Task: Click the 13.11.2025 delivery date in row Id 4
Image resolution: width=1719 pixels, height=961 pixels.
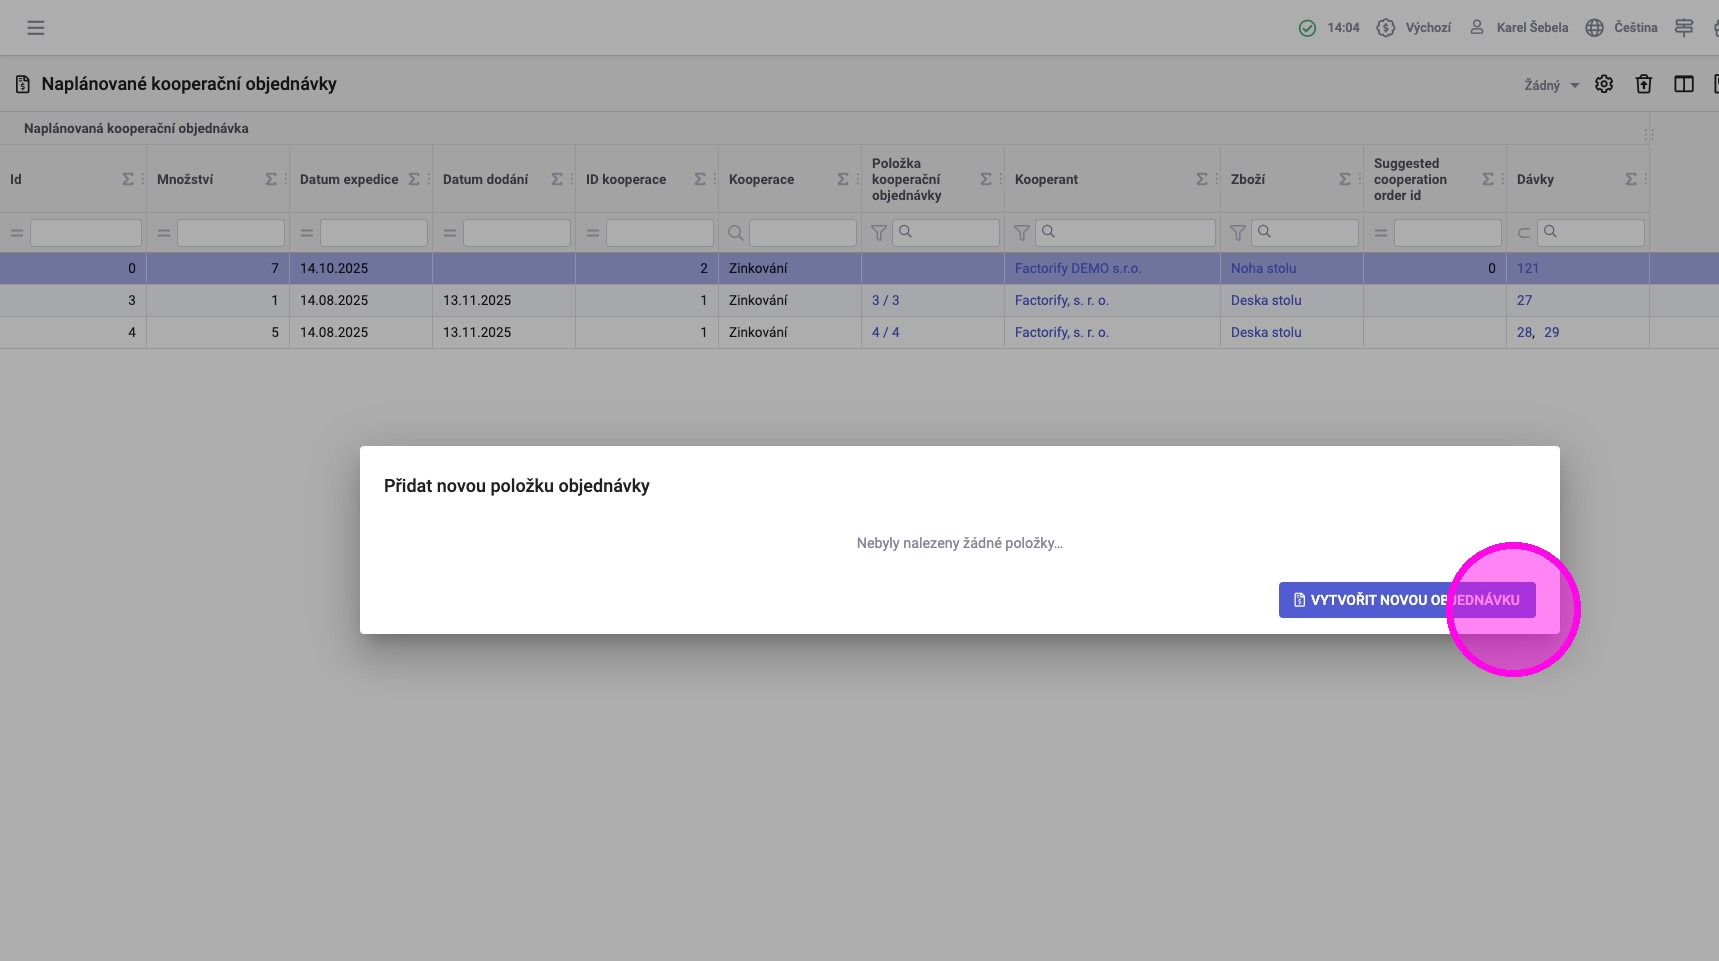Action: tap(504, 332)
